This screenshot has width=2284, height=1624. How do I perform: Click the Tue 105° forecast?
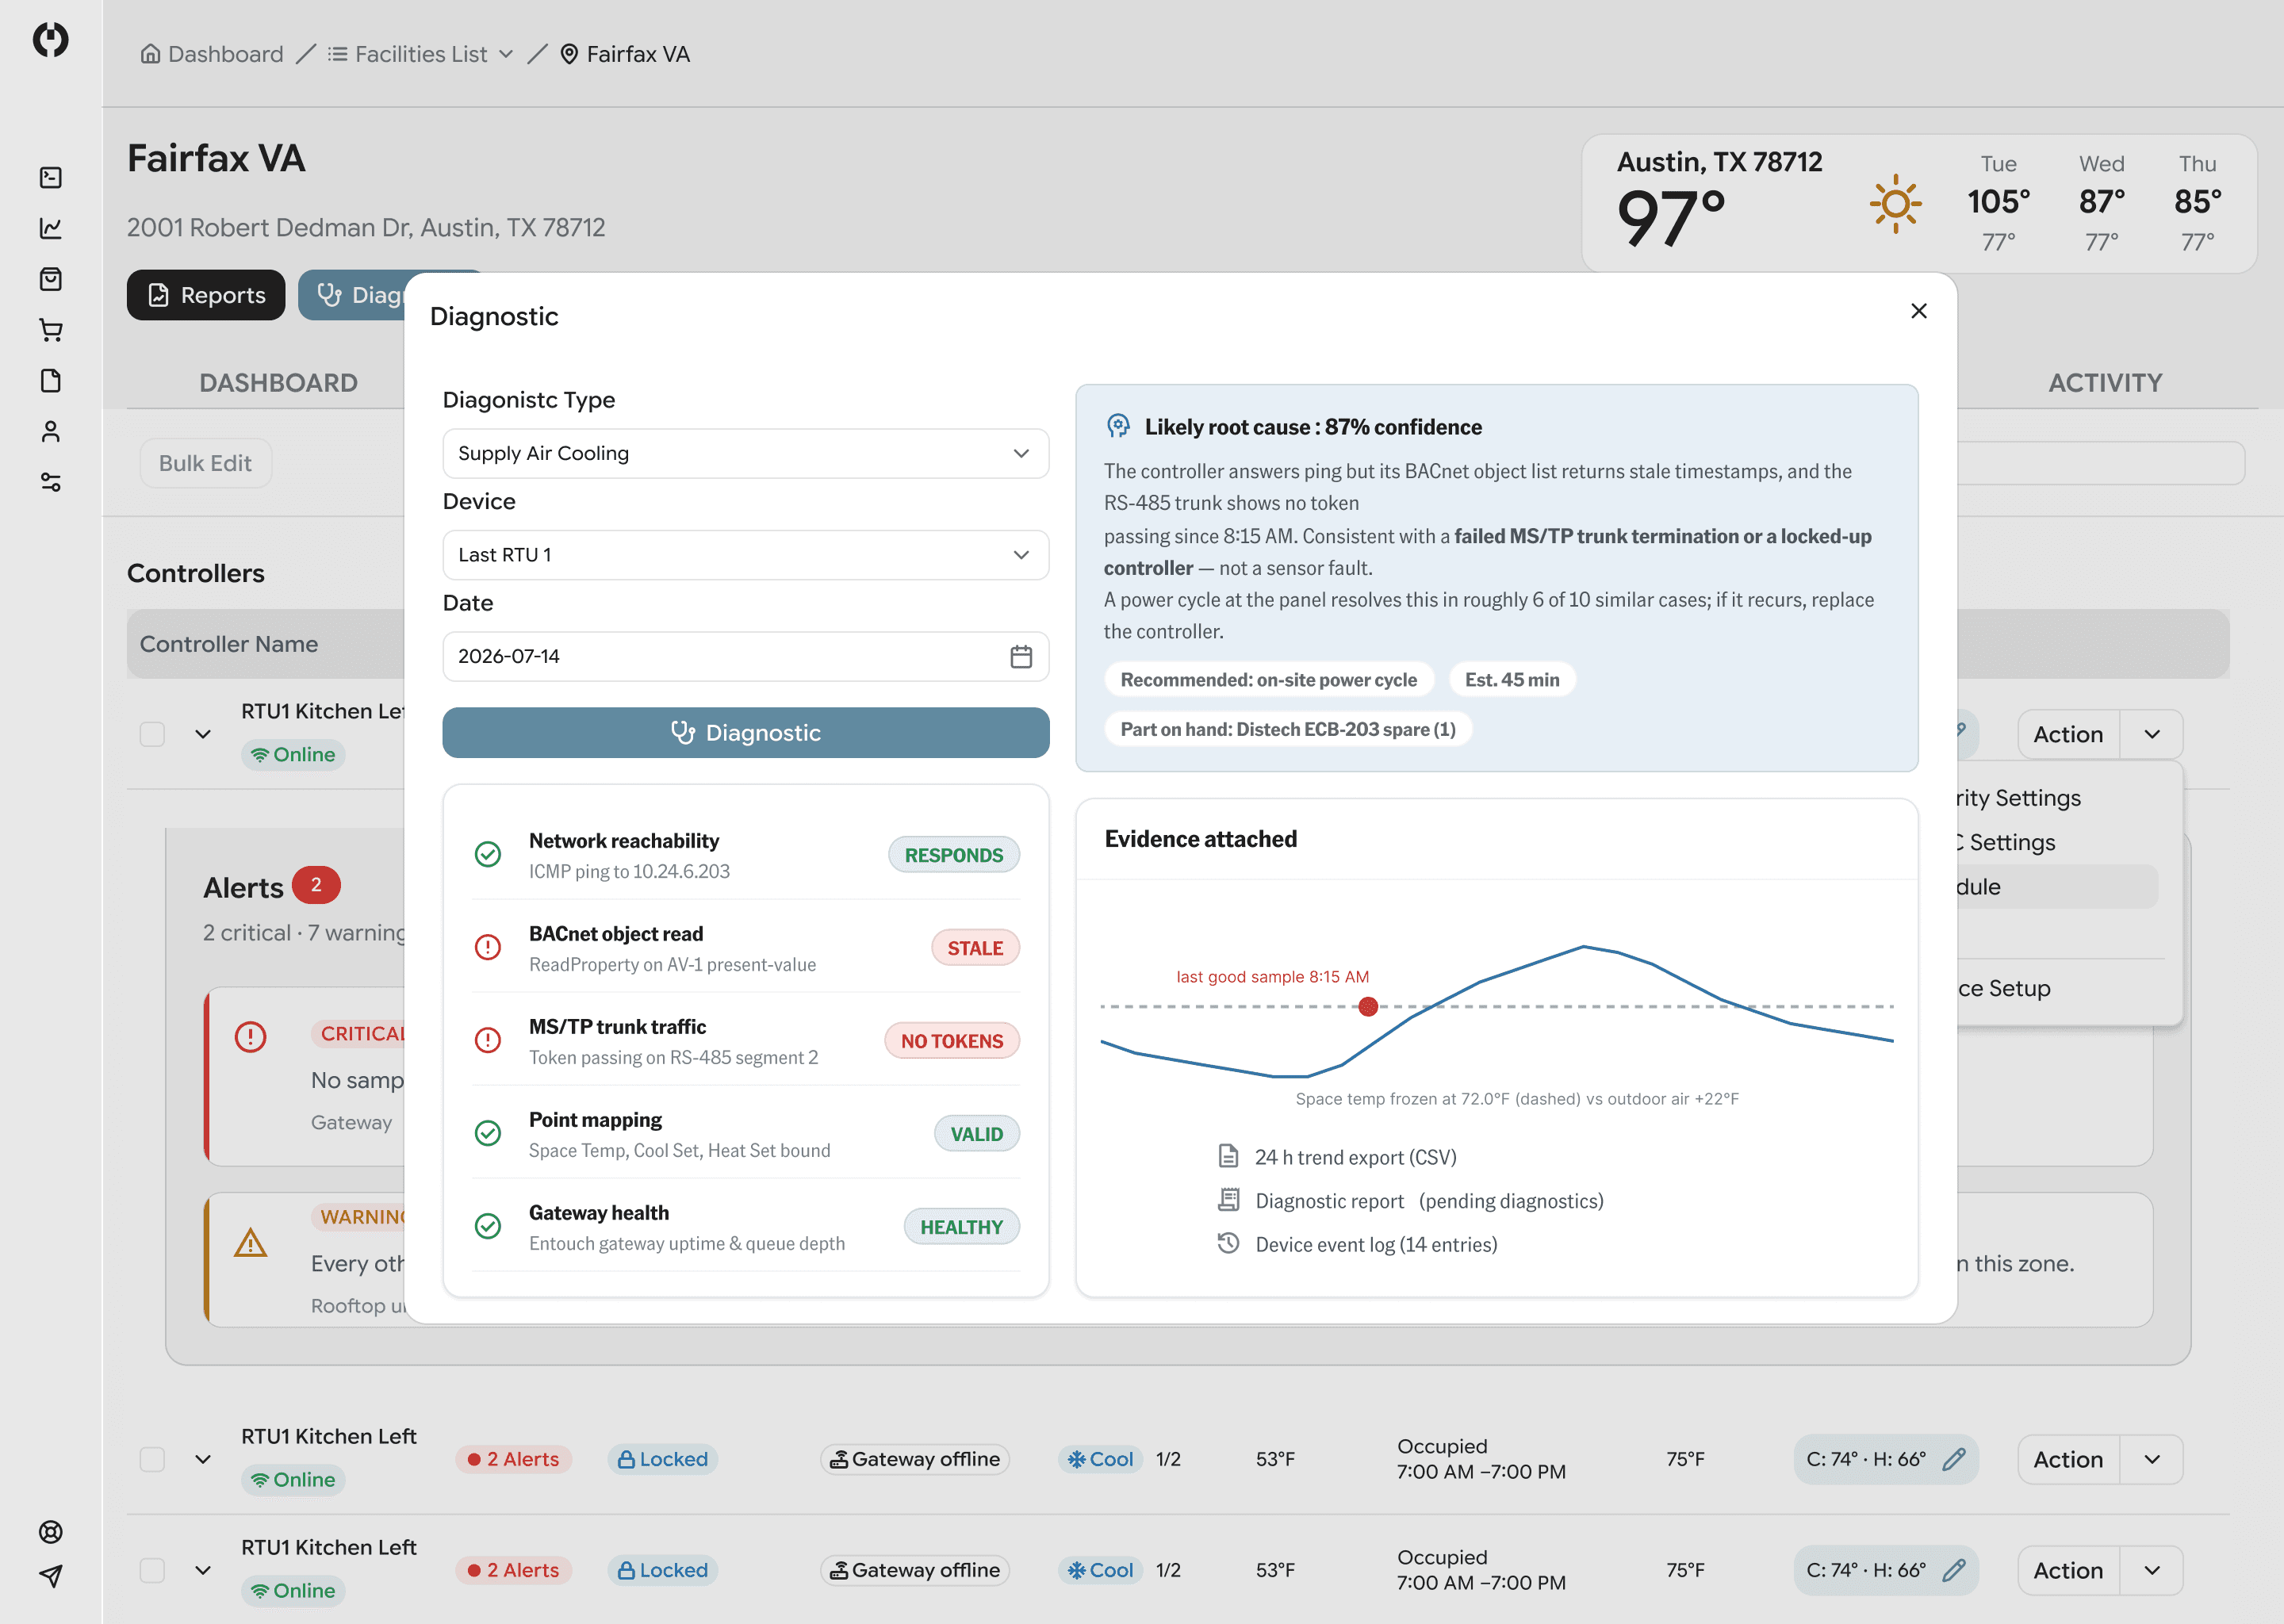[1998, 203]
